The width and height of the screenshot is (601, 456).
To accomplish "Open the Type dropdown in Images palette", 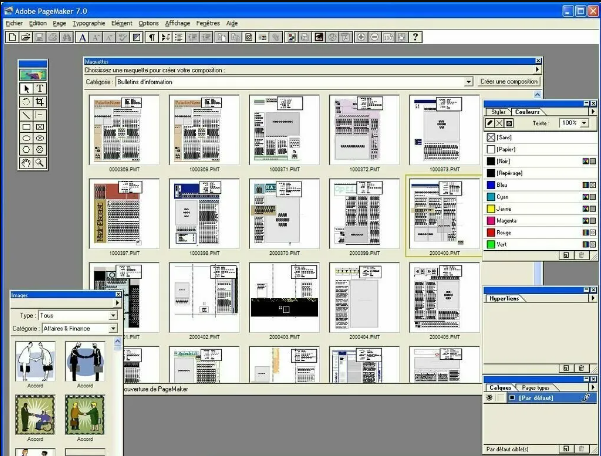I will (113, 315).
